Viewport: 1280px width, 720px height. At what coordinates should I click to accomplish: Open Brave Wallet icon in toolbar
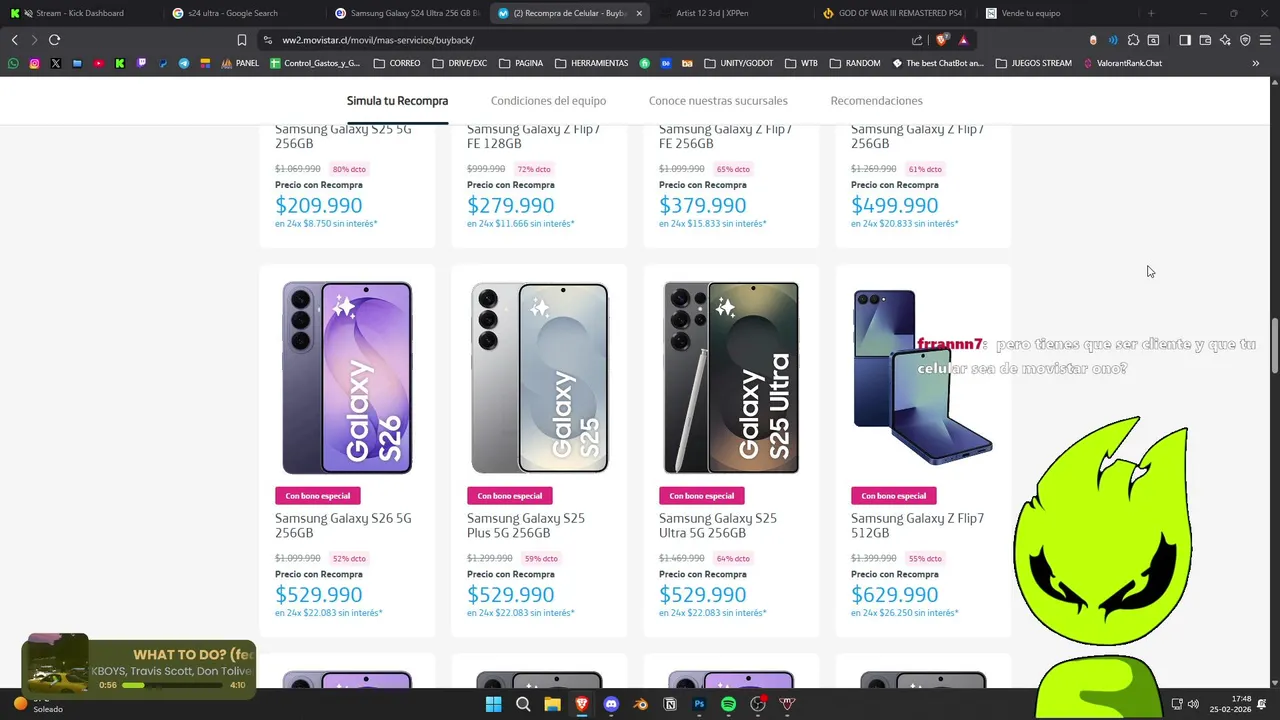pos(1205,40)
